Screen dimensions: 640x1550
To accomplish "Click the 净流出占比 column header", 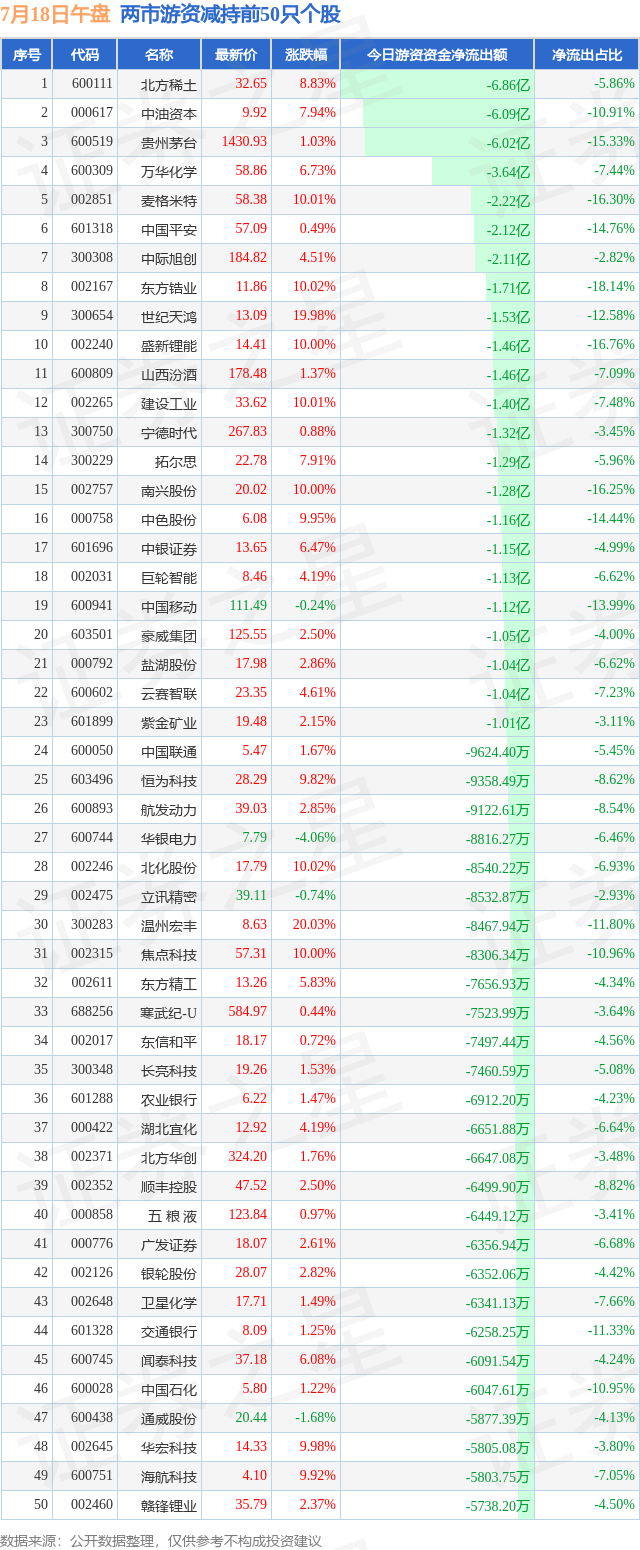I will [x=587, y=55].
